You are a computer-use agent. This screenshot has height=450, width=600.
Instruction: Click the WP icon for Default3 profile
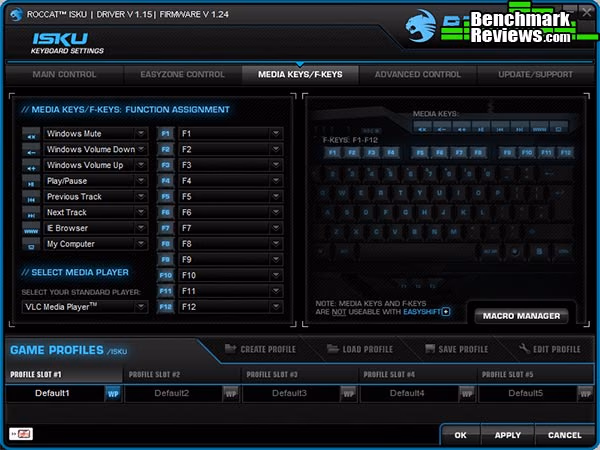[x=348, y=394]
